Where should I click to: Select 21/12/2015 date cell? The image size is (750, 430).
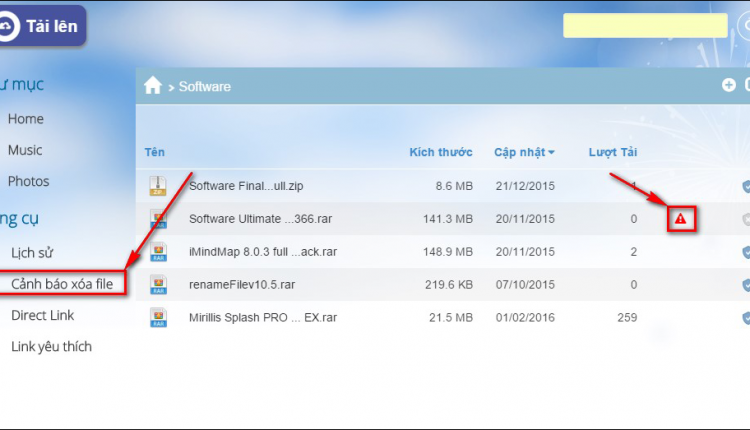pos(525,186)
